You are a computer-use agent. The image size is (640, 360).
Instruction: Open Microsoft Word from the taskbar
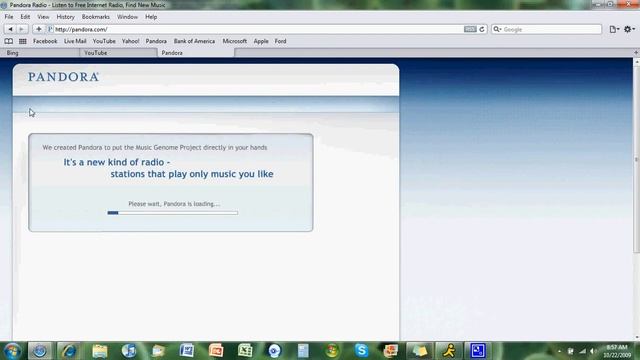tap(187, 351)
